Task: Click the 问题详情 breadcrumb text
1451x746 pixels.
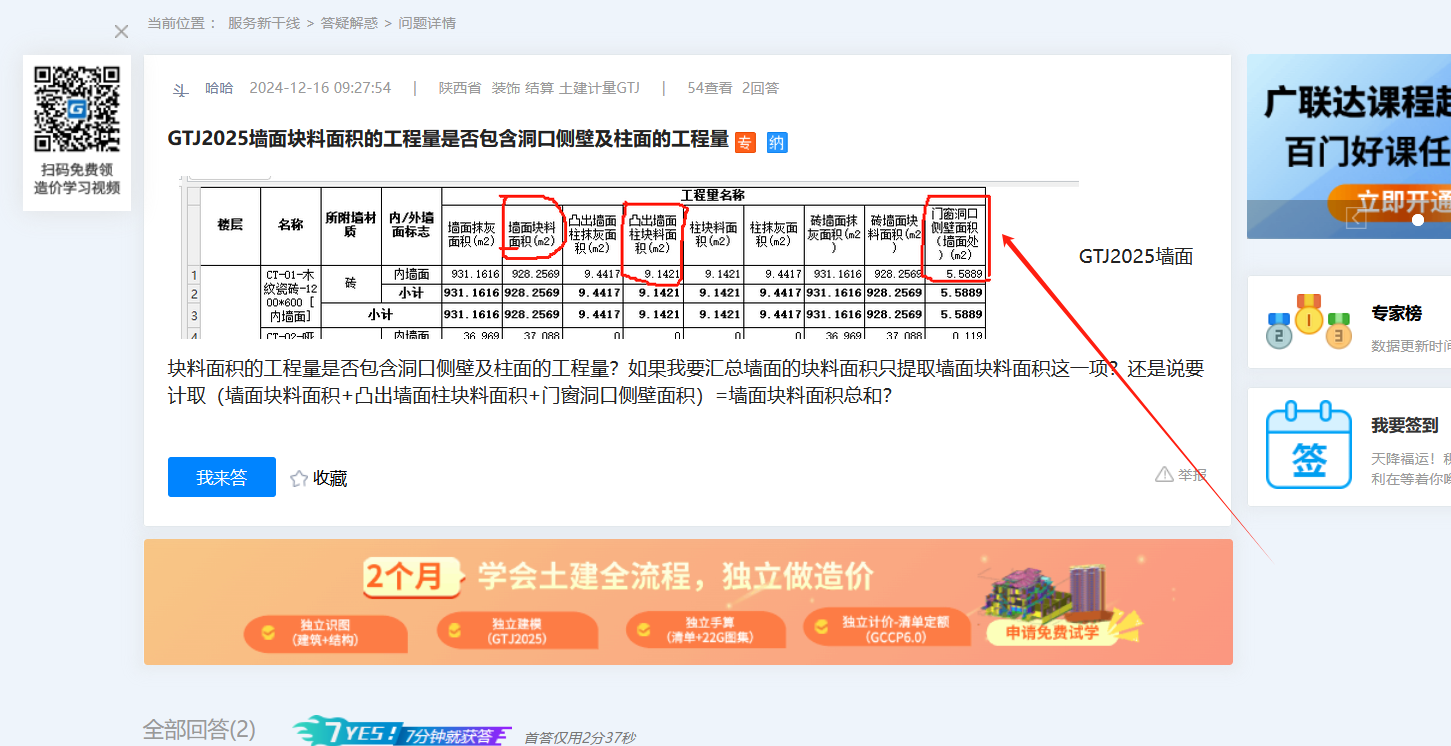Action: pyautogui.click(x=427, y=23)
